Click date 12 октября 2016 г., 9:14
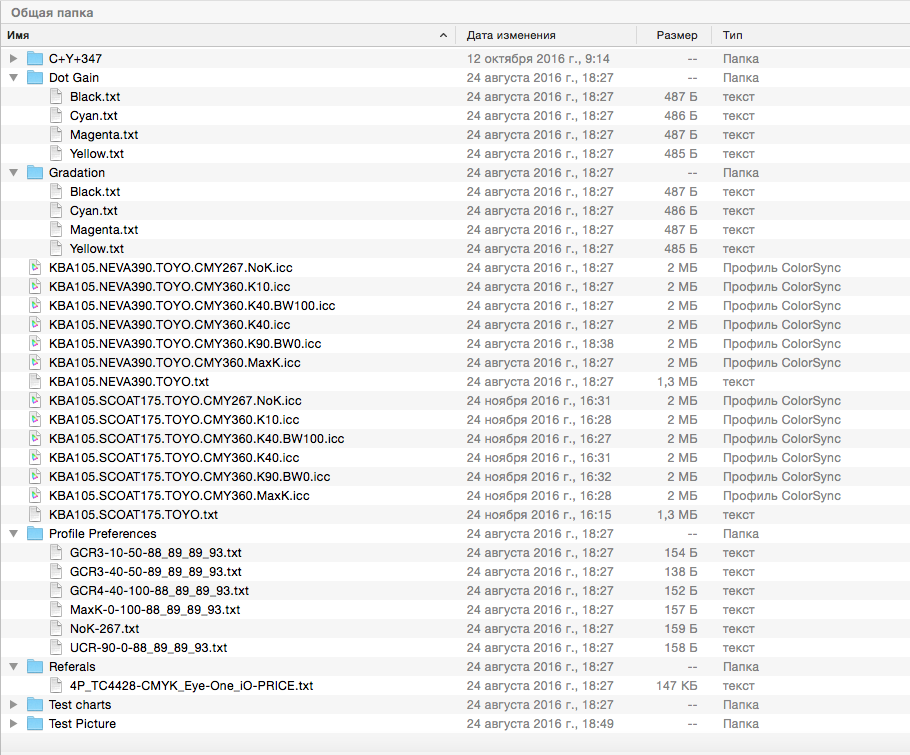Viewport: 910px width, 755px height. 538,59
